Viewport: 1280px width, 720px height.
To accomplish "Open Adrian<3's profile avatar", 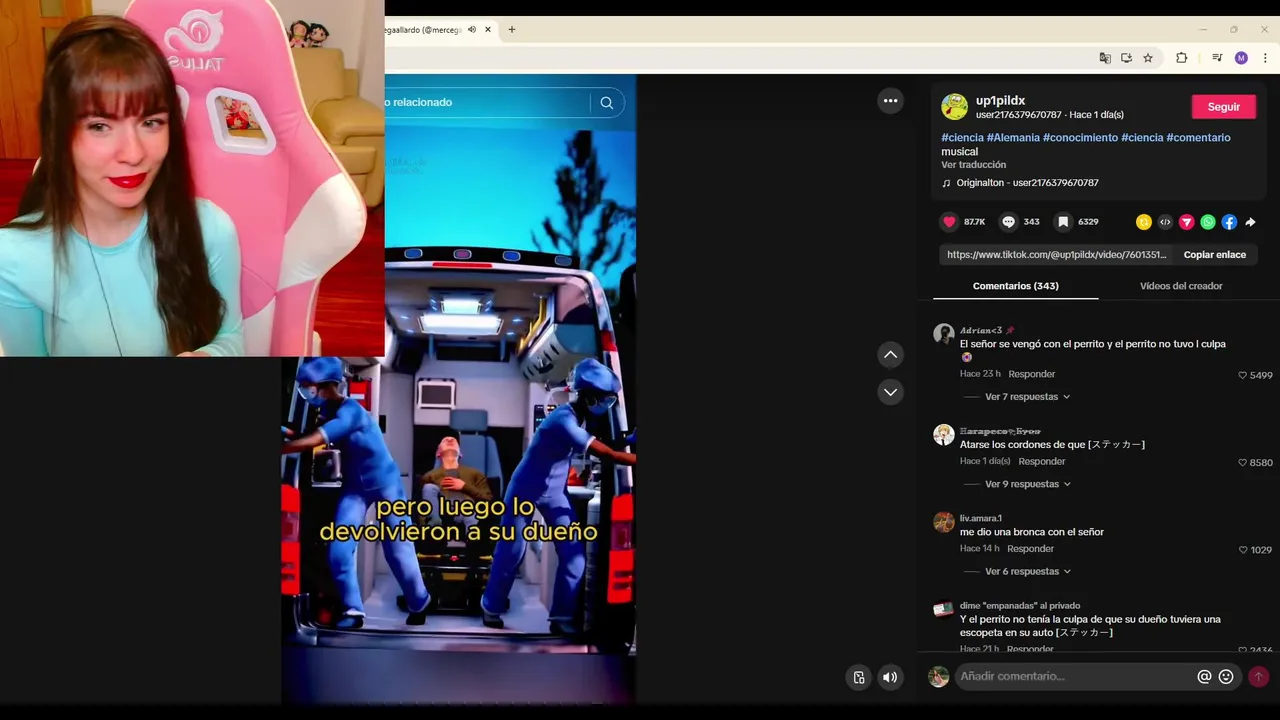I will [x=944, y=334].
